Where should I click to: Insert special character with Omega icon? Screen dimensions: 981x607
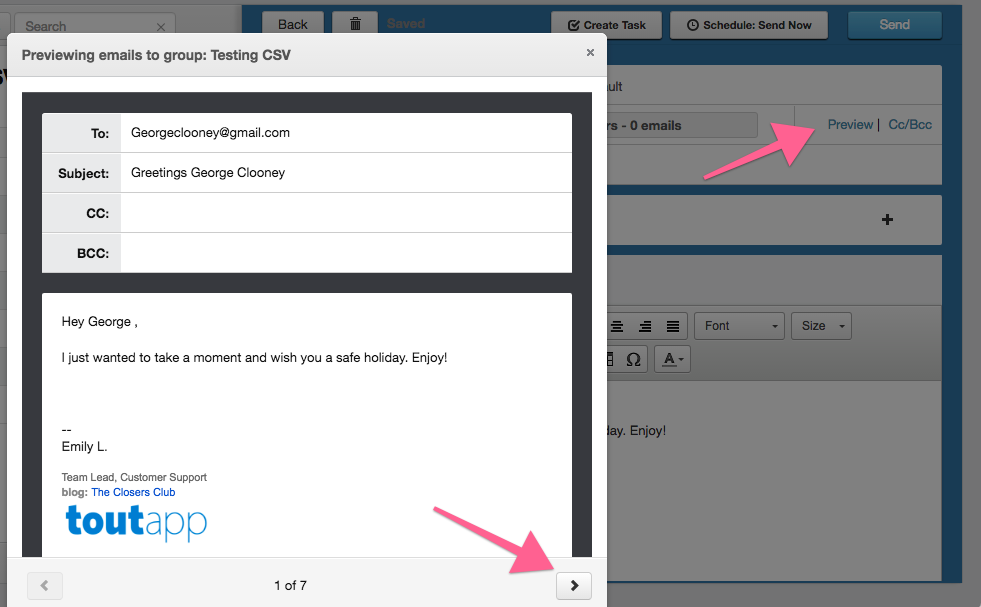point(633,359)
